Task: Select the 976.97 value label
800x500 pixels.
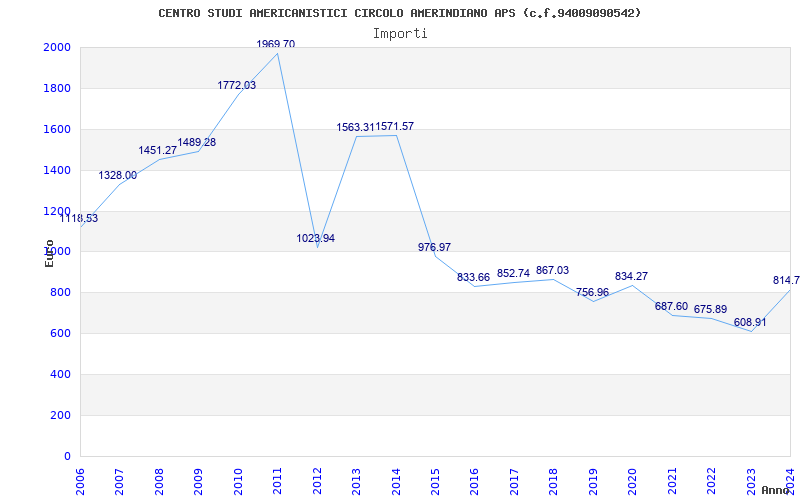Action: click(435, 247)
